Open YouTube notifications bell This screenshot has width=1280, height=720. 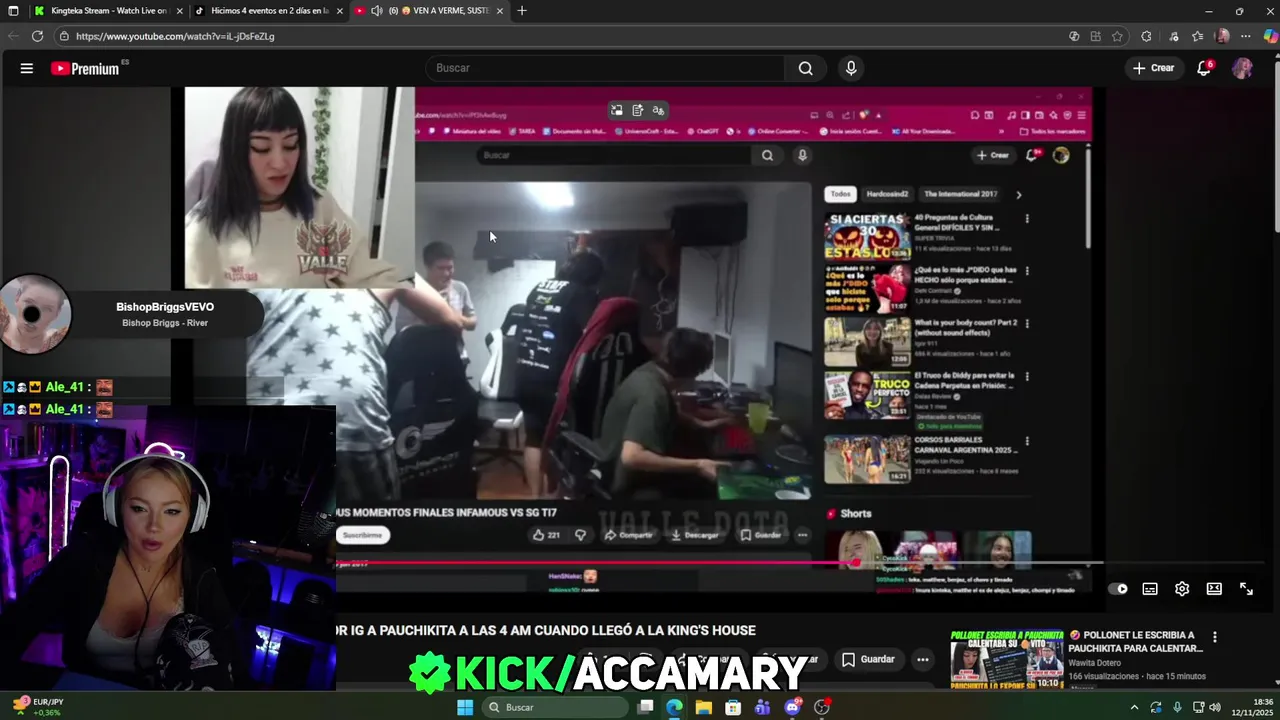point(1205,68)
